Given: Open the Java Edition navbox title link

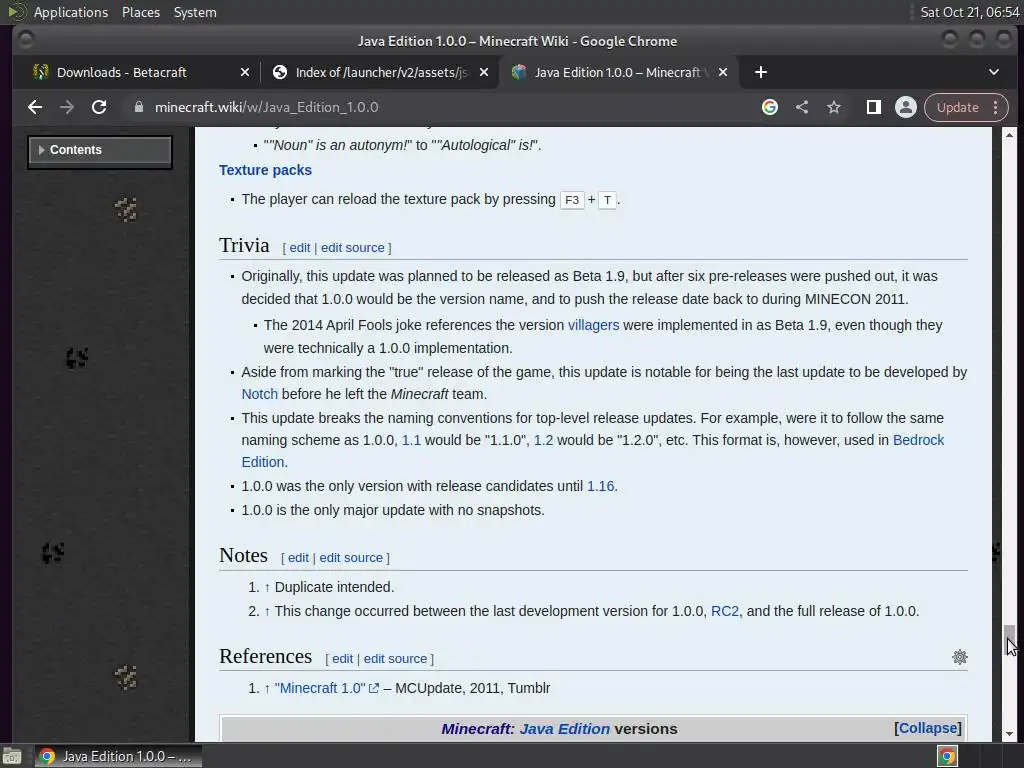Looking at the screenshot, I should tap(564, 729).
